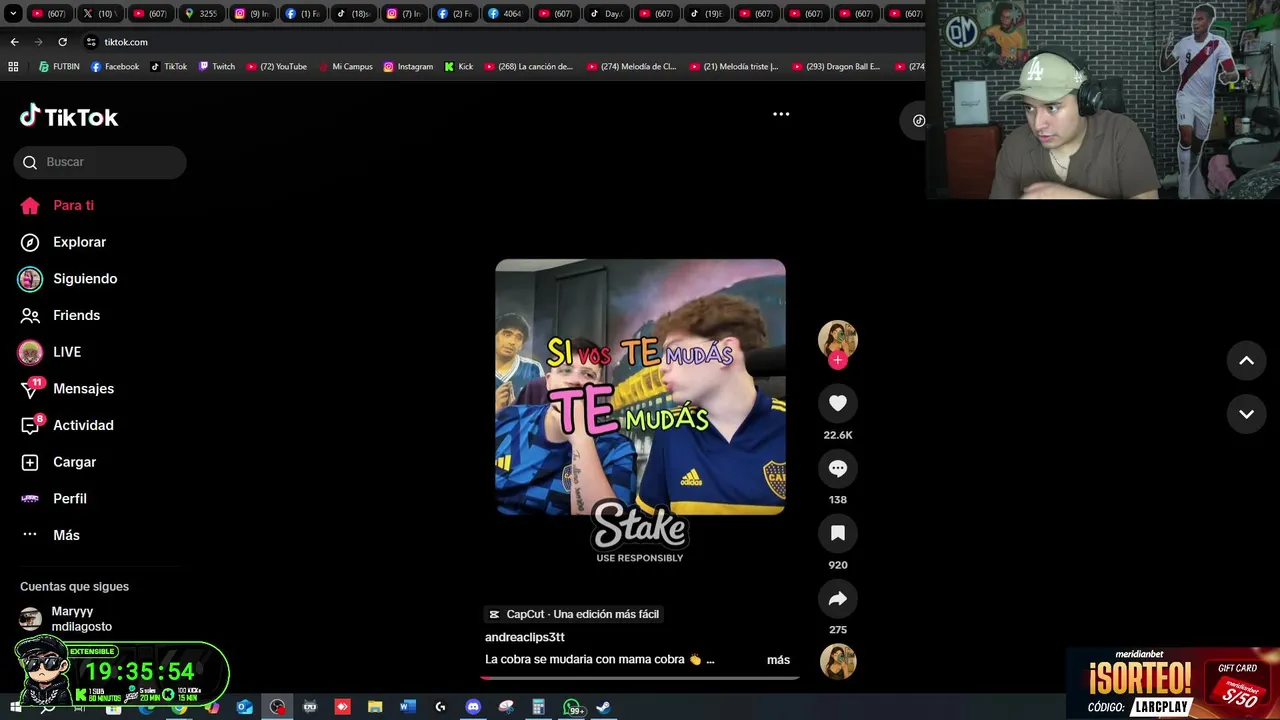Reload the current page
Screen dimensions: 1280x720
pos(62,42)
